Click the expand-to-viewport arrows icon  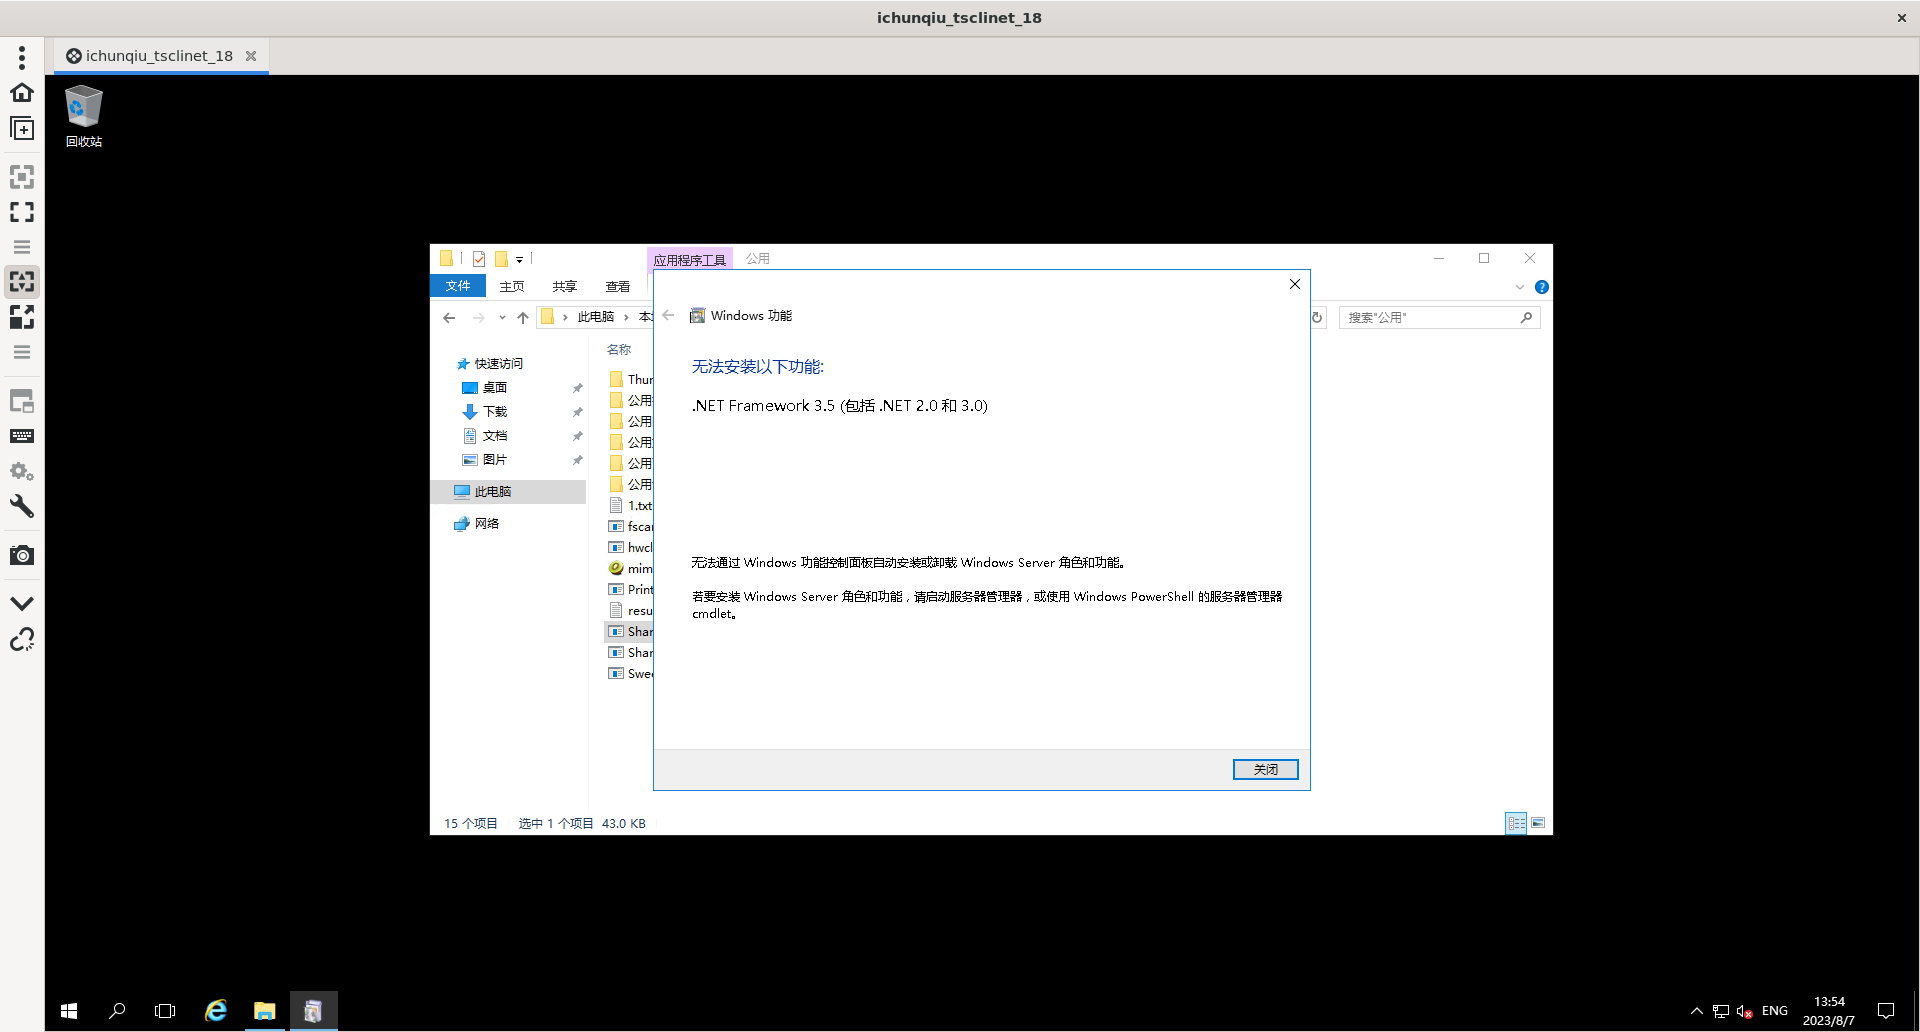click(22, 317)
